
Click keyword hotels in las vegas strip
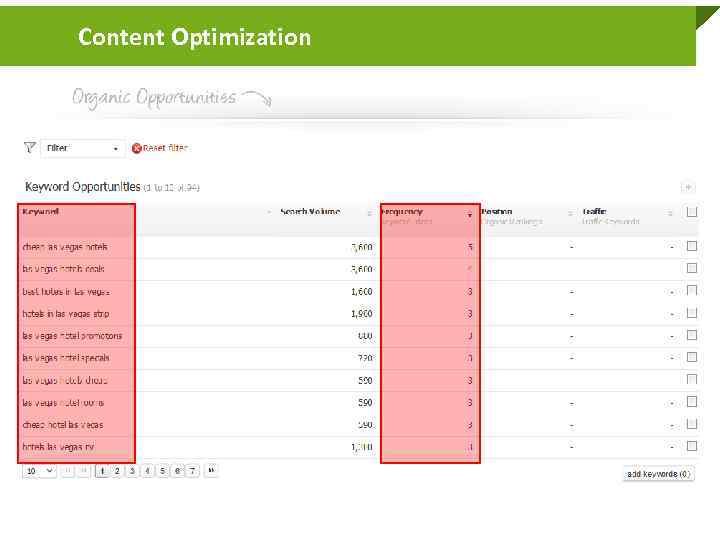[x=66, y=314]
